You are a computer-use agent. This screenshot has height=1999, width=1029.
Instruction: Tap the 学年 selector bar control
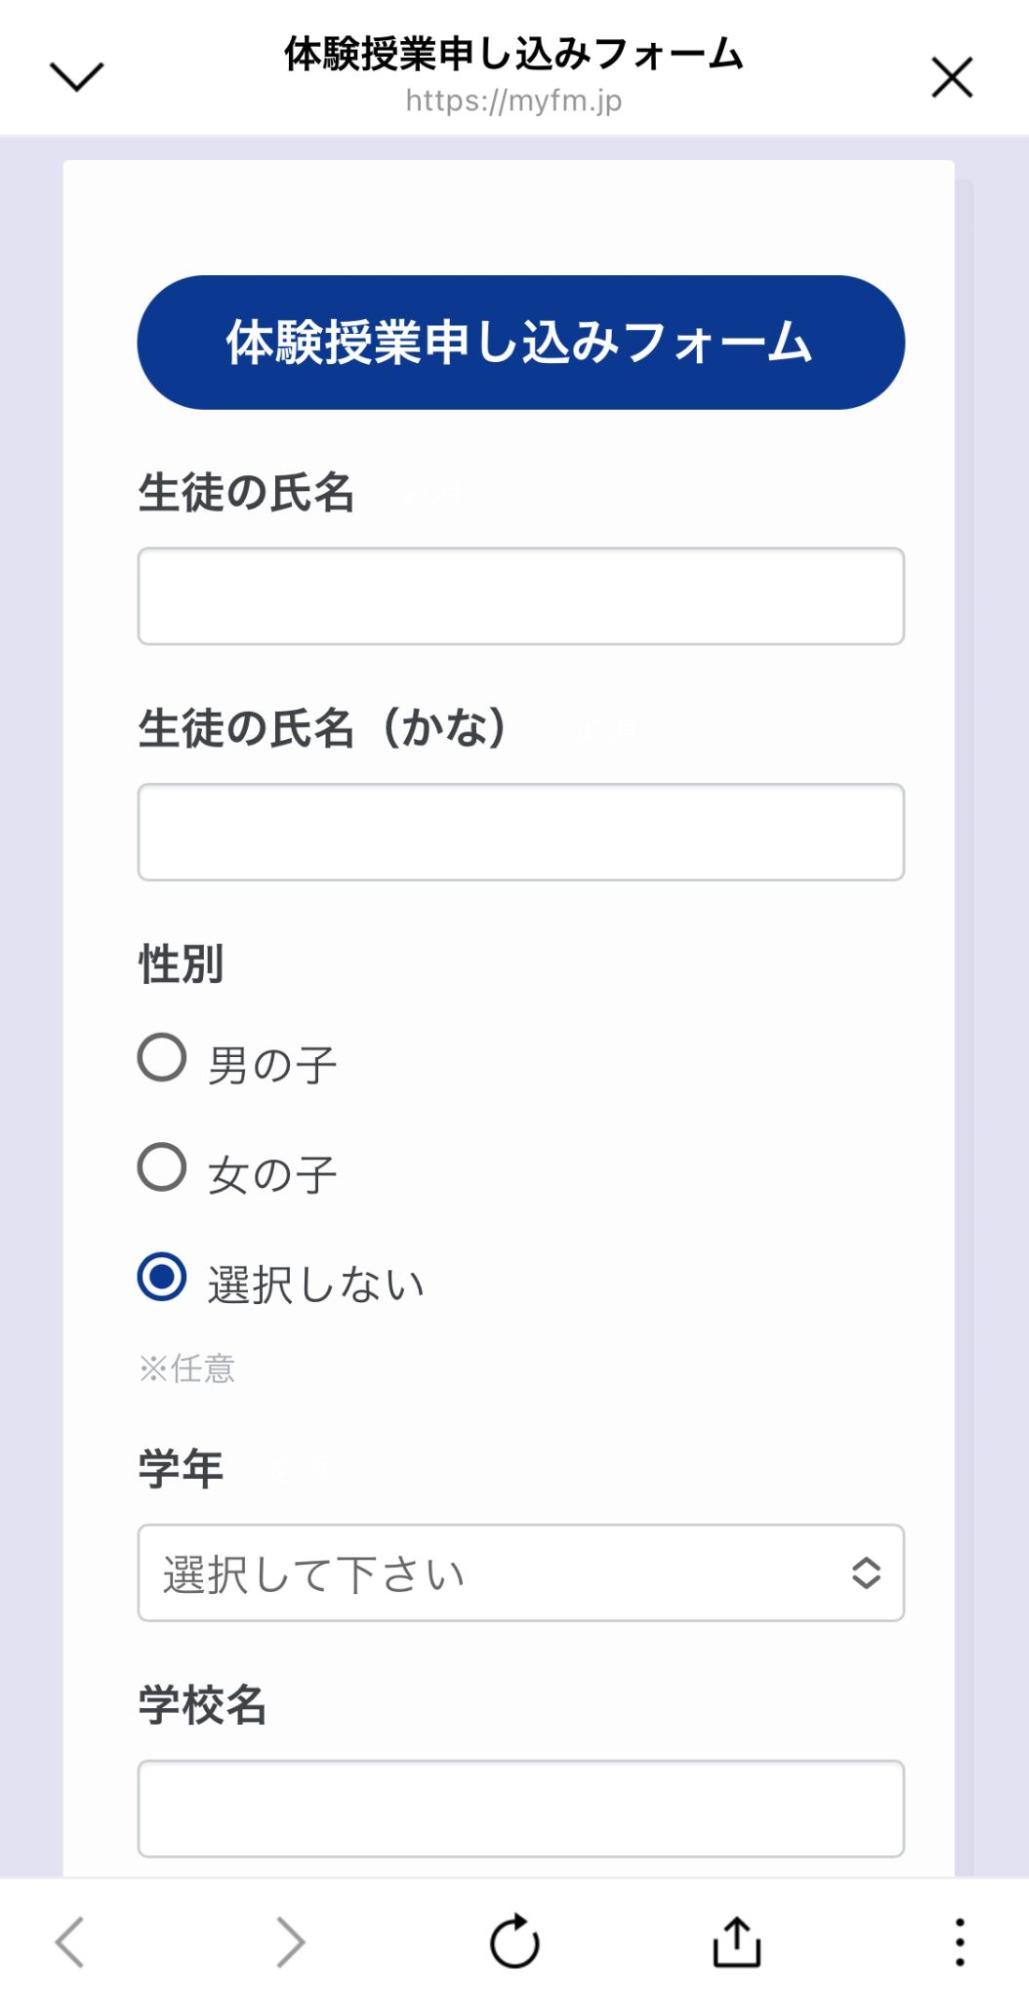[x=520, y=1571]
